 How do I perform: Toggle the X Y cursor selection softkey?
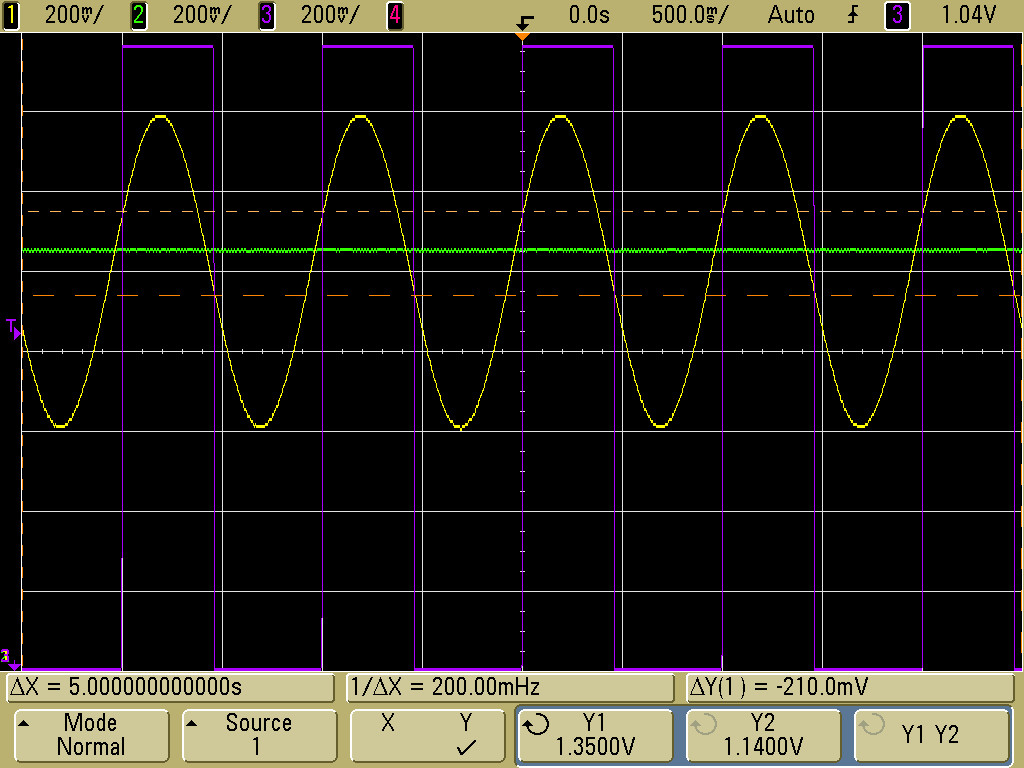coord(427,735)
